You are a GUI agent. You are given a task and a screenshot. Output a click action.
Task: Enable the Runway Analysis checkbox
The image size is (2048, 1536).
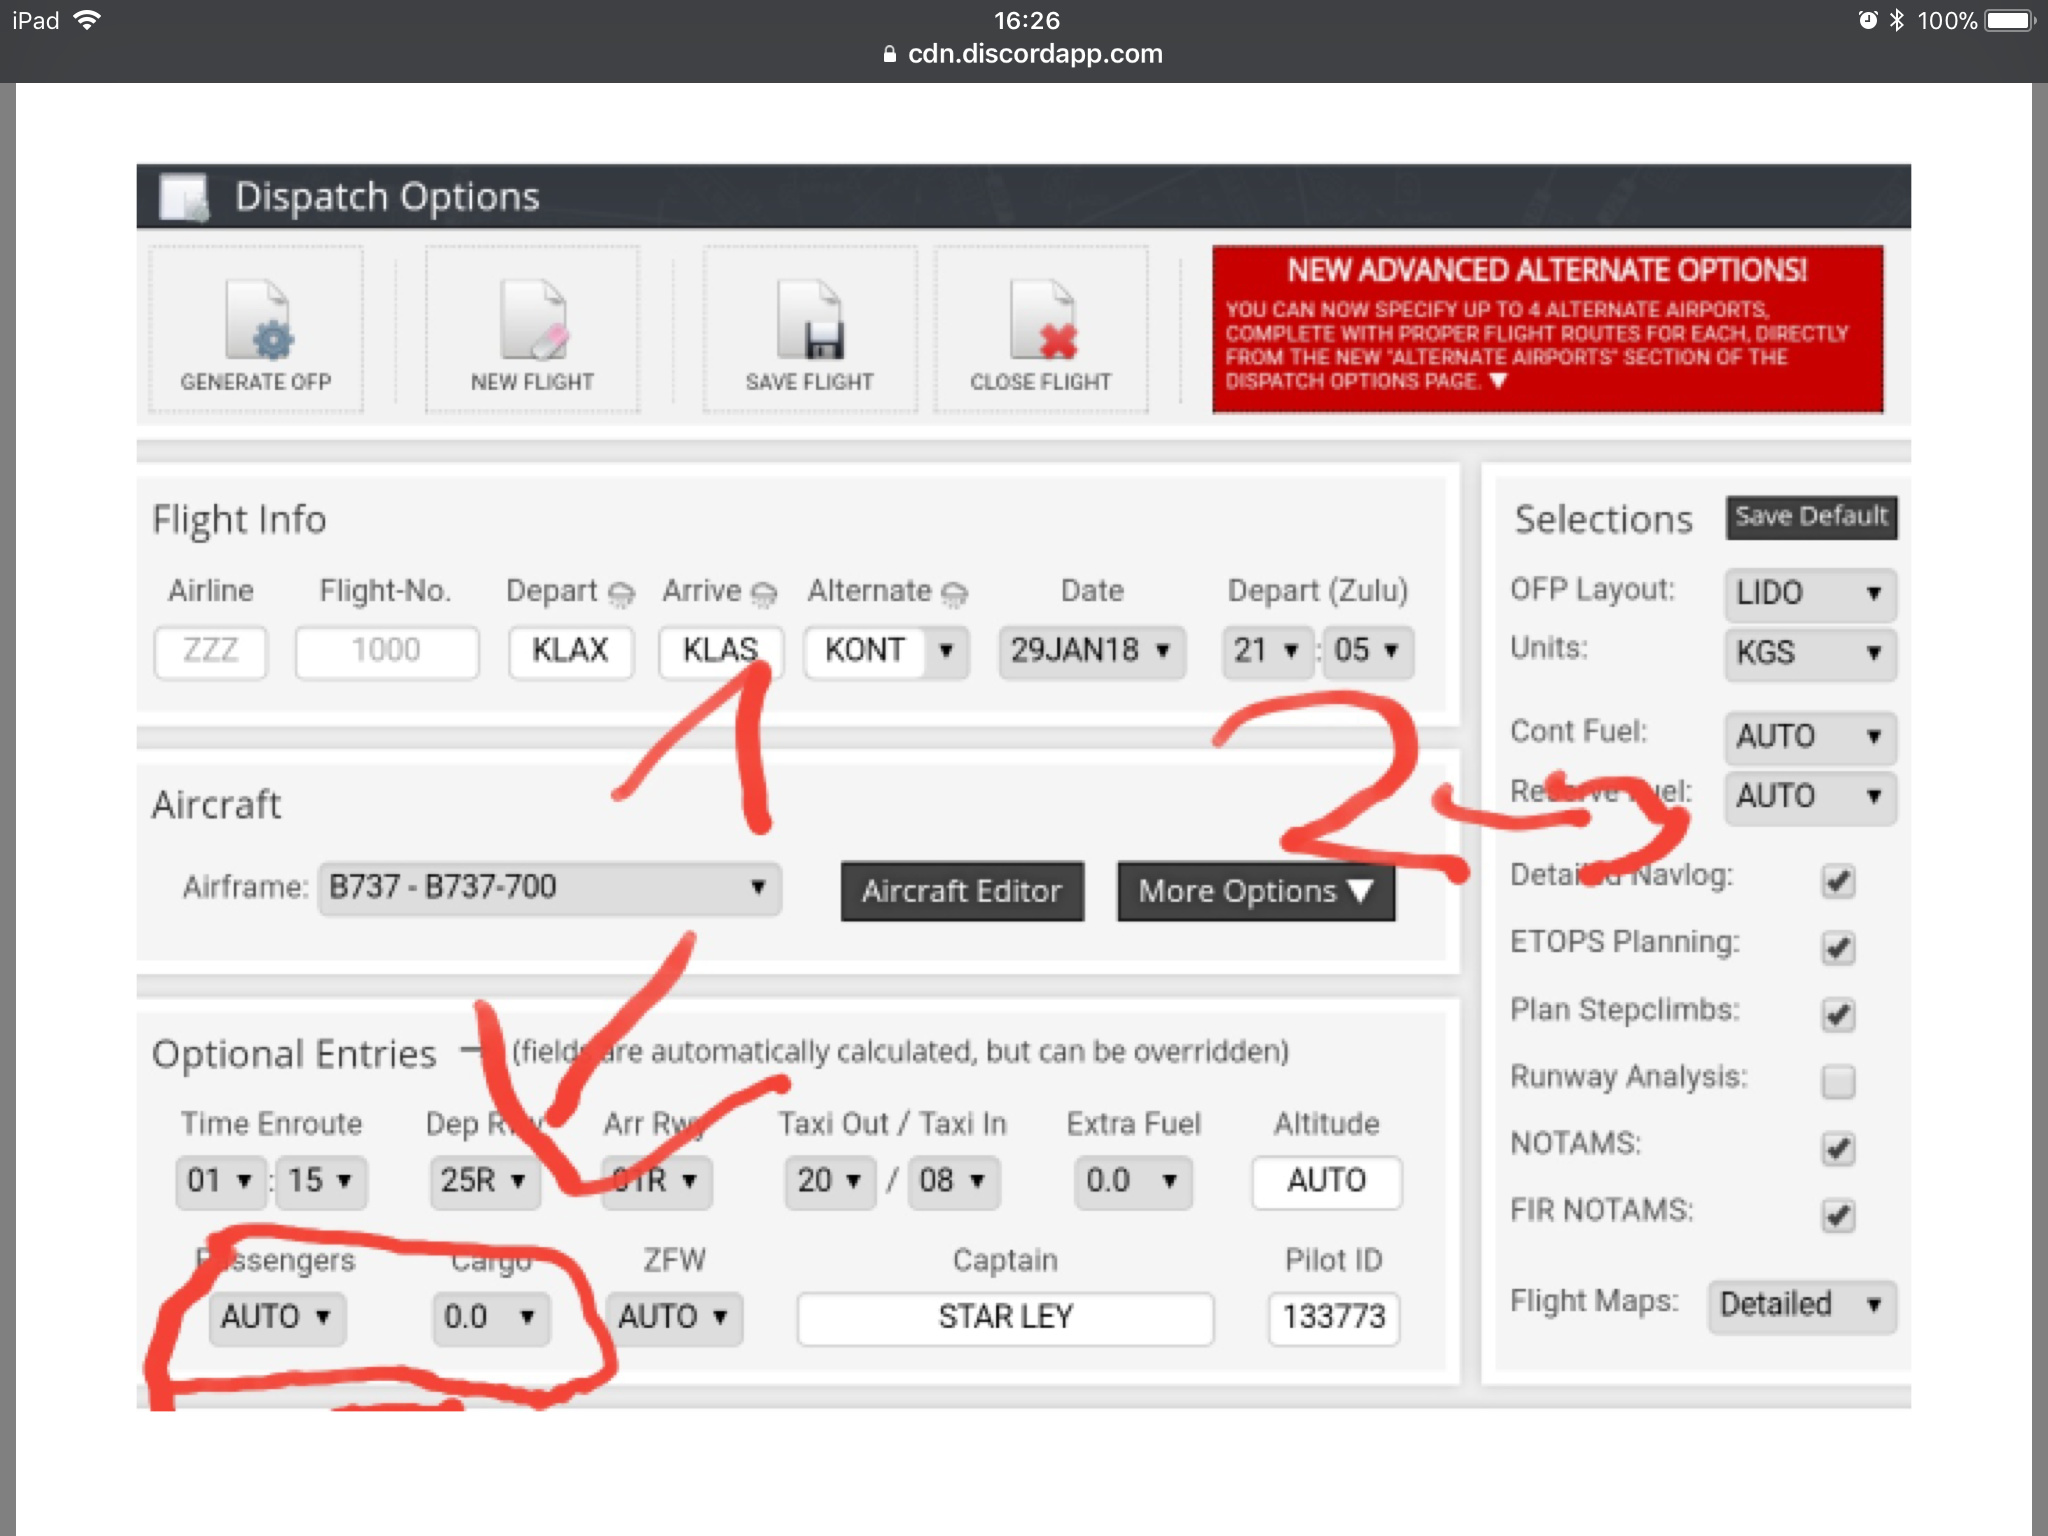point(1838,1081)
